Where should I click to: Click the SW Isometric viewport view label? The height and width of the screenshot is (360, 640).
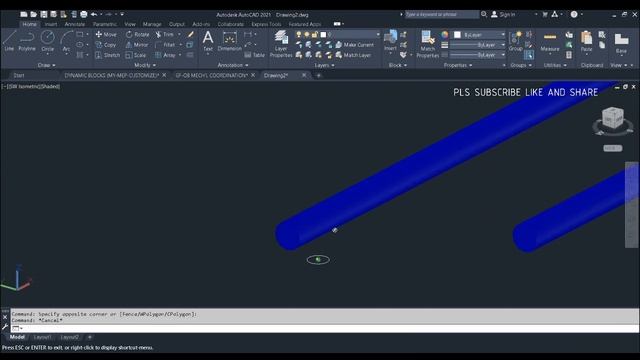tap(24, 87)
